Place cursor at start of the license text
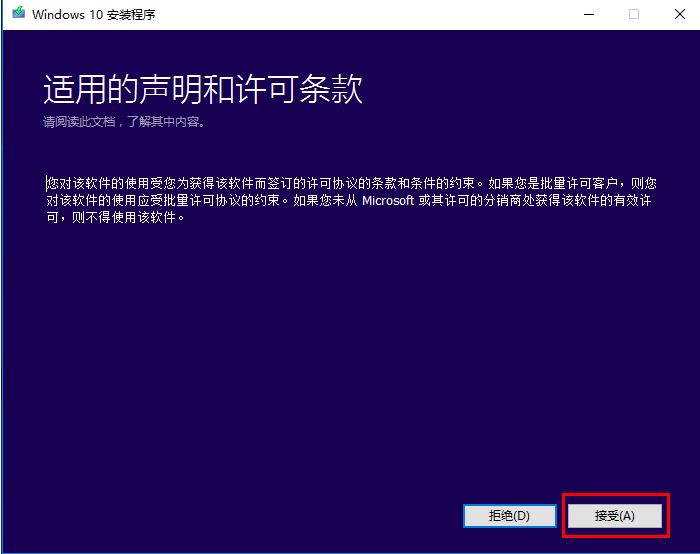 tap(47, 184)
